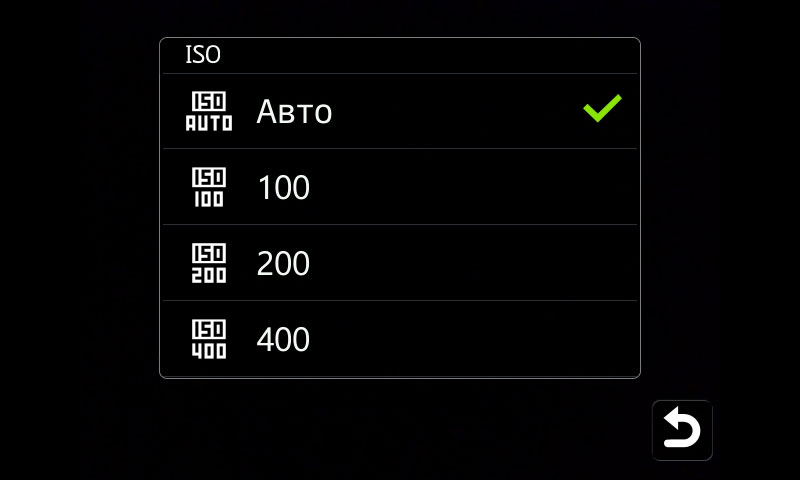
Task: Click the ISO 200 icon
Action: pos(208,263)
